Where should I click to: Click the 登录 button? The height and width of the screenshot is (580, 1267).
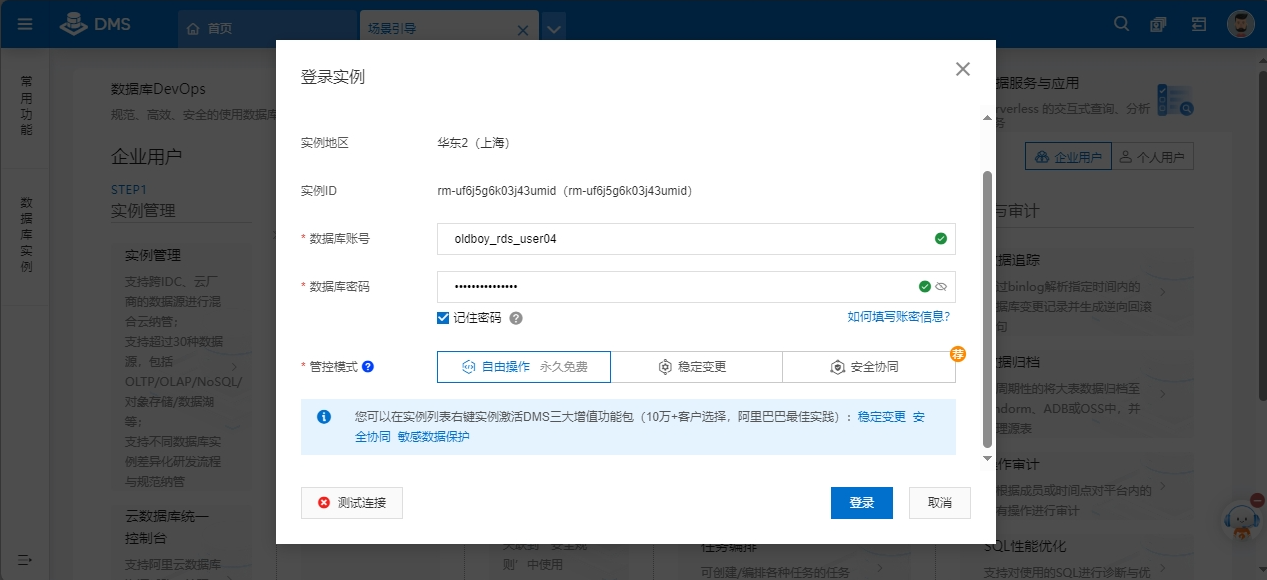coord(861,503)
